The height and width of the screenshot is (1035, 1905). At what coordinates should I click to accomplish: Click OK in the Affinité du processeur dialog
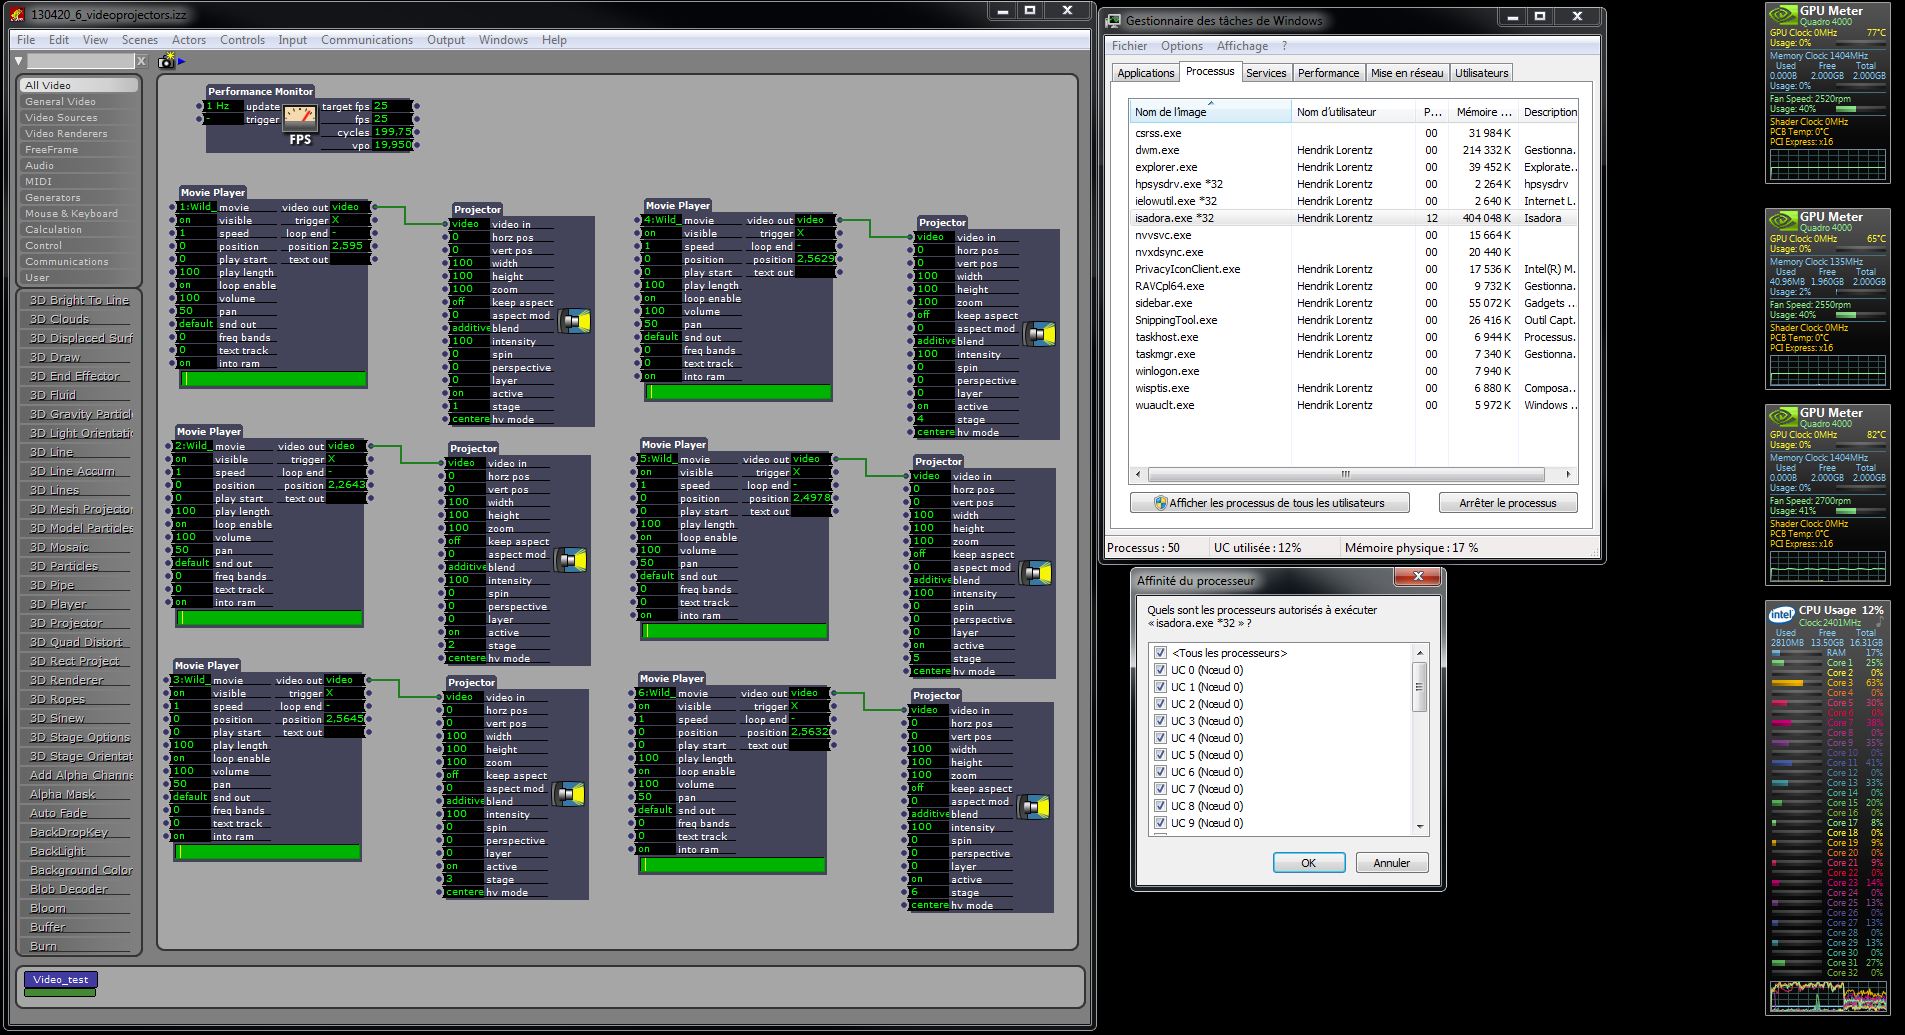click(1308, 863)
